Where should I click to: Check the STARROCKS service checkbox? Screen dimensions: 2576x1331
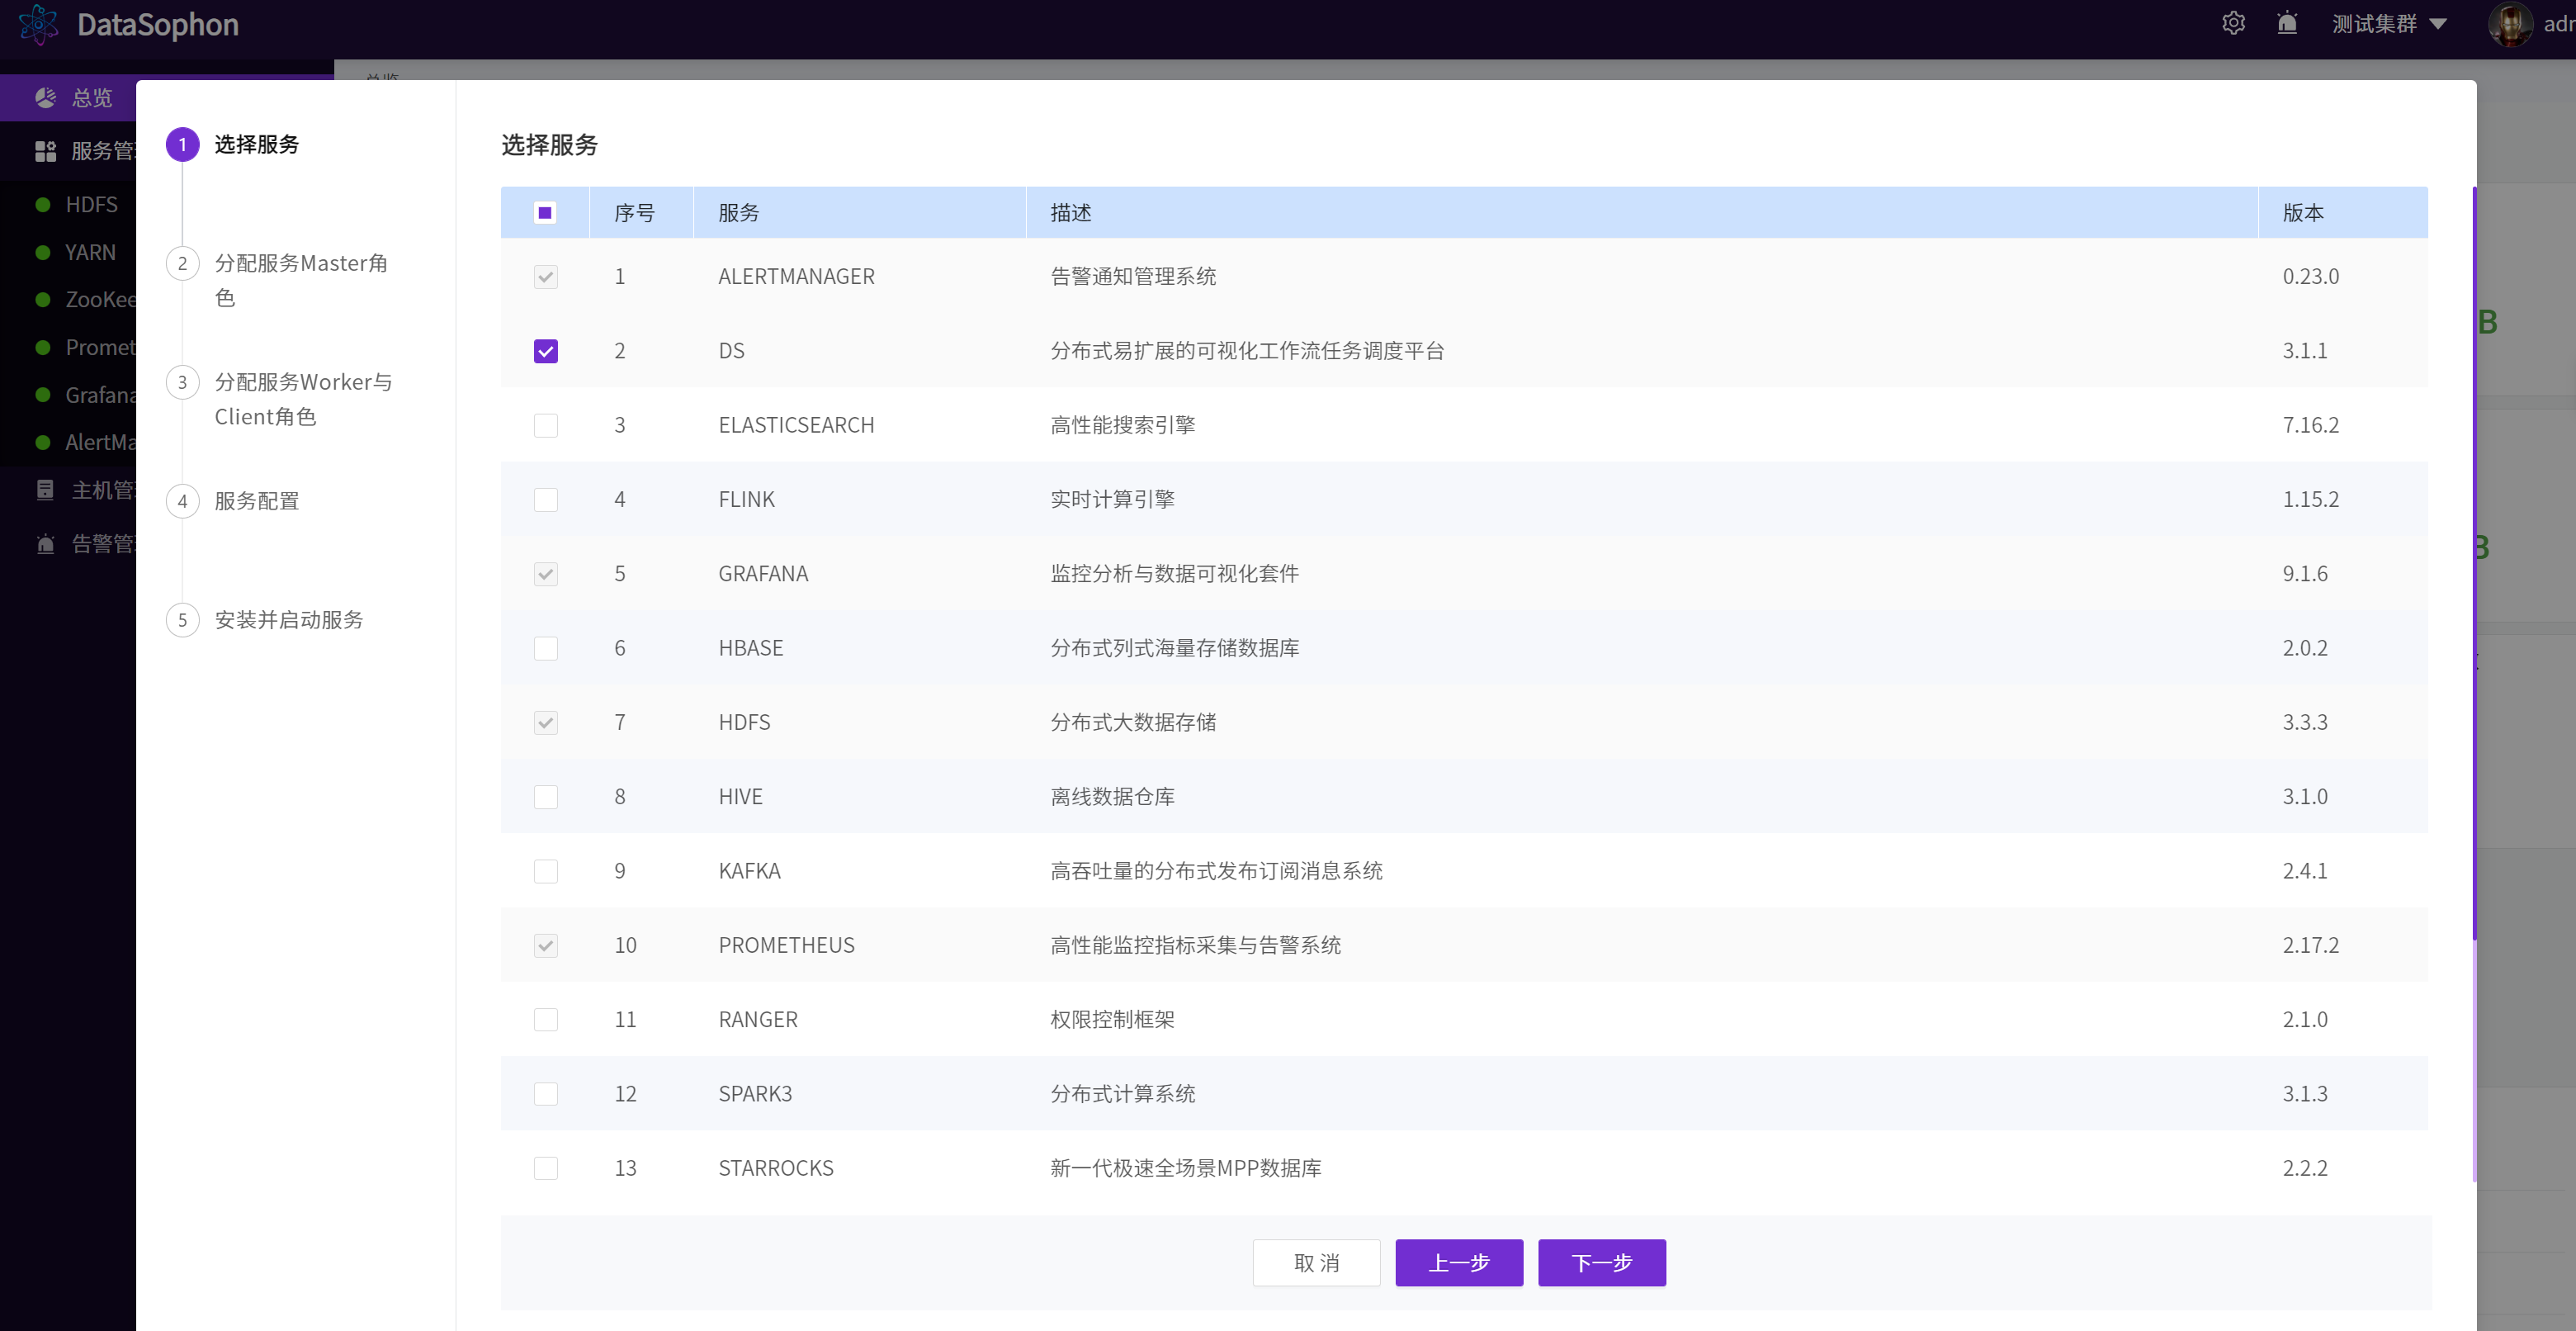(545, 1168)
